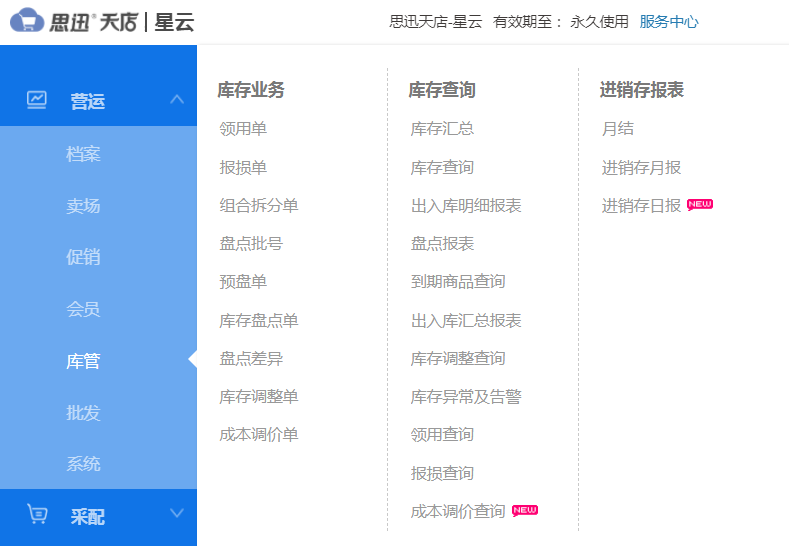Open 到期商品查询
This screenshot has height=546, width=789.
(x=458, y=282)
